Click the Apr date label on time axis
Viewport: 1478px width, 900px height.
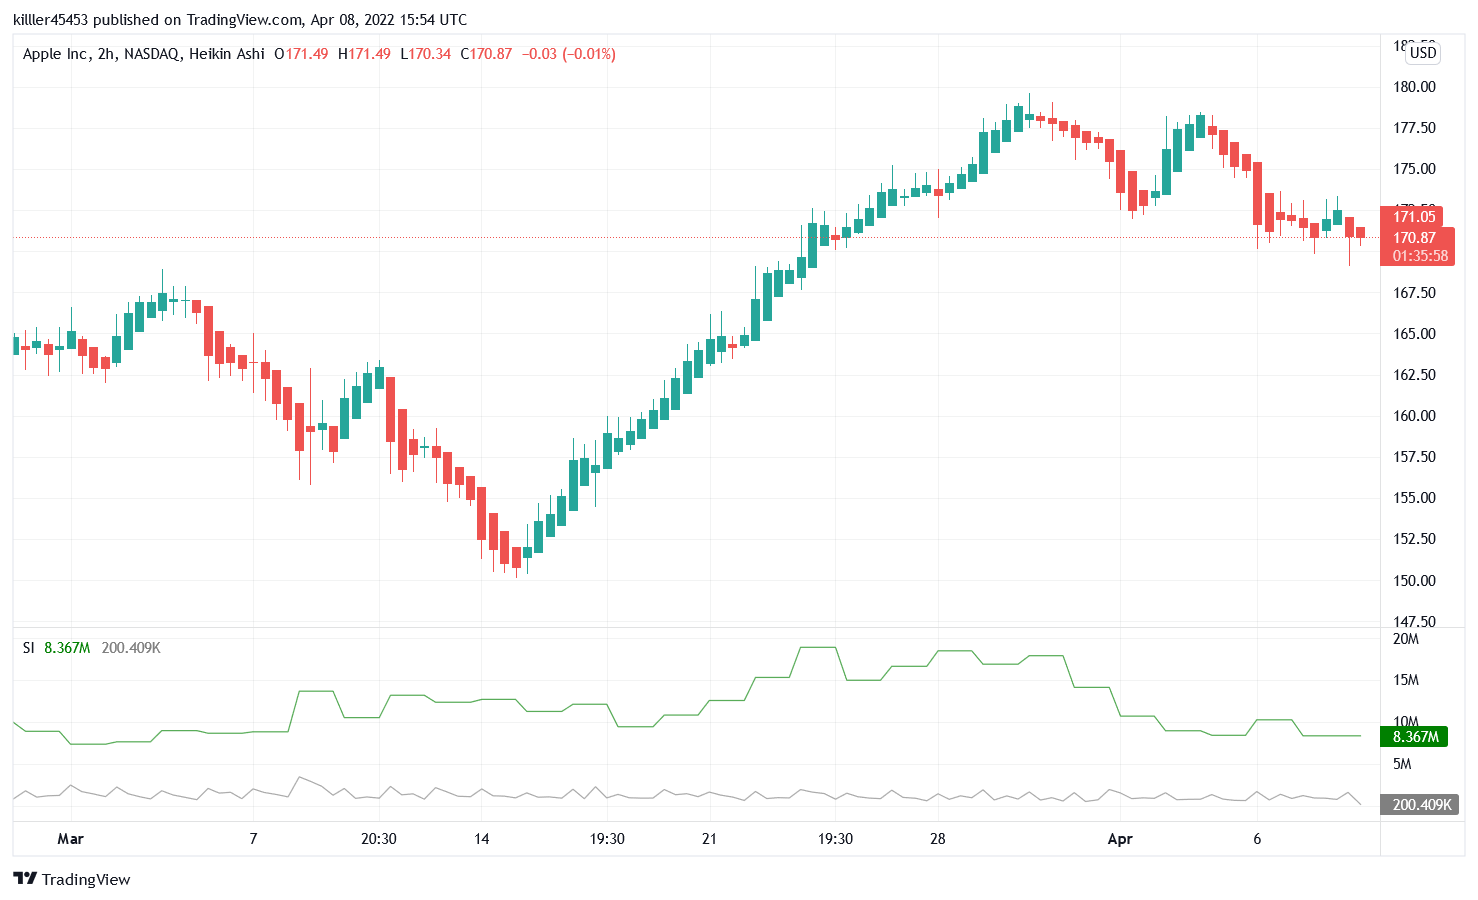coord(1120,839)
